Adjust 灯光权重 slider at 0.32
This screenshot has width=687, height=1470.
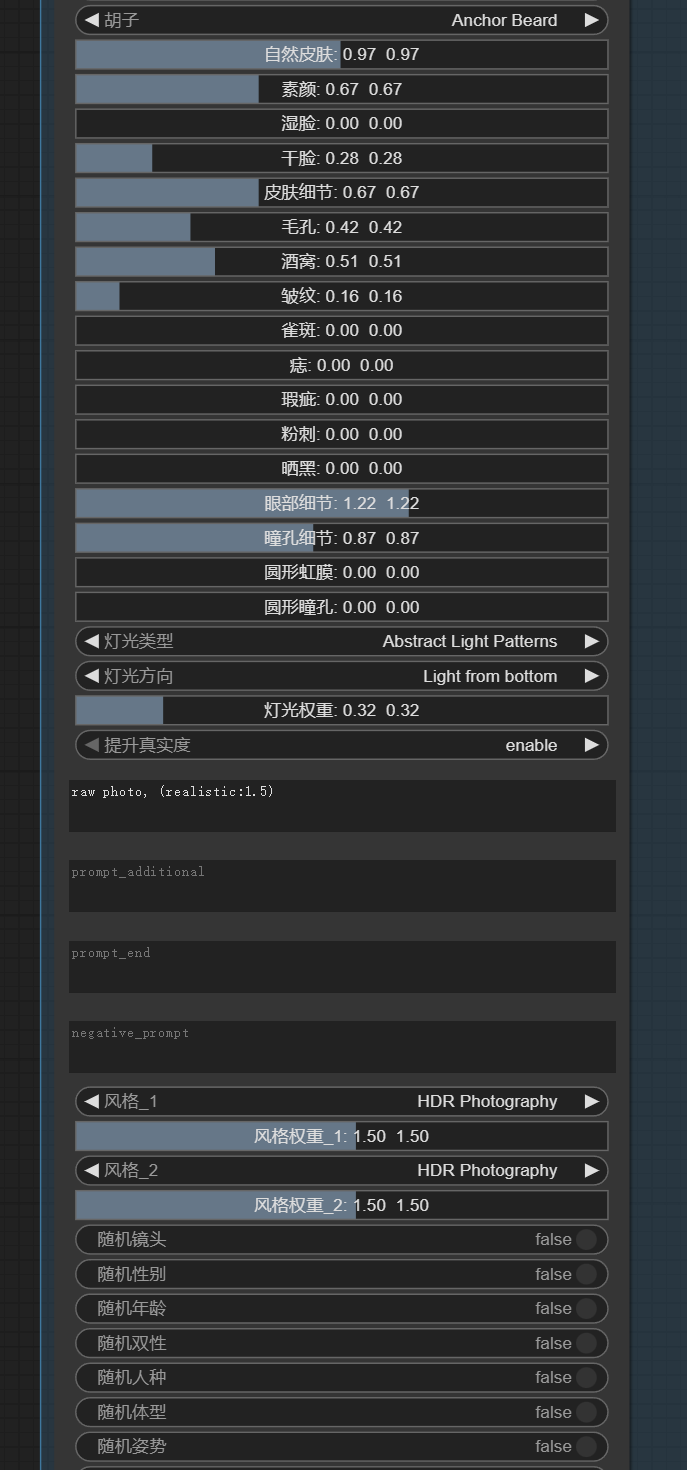(342, 710)
